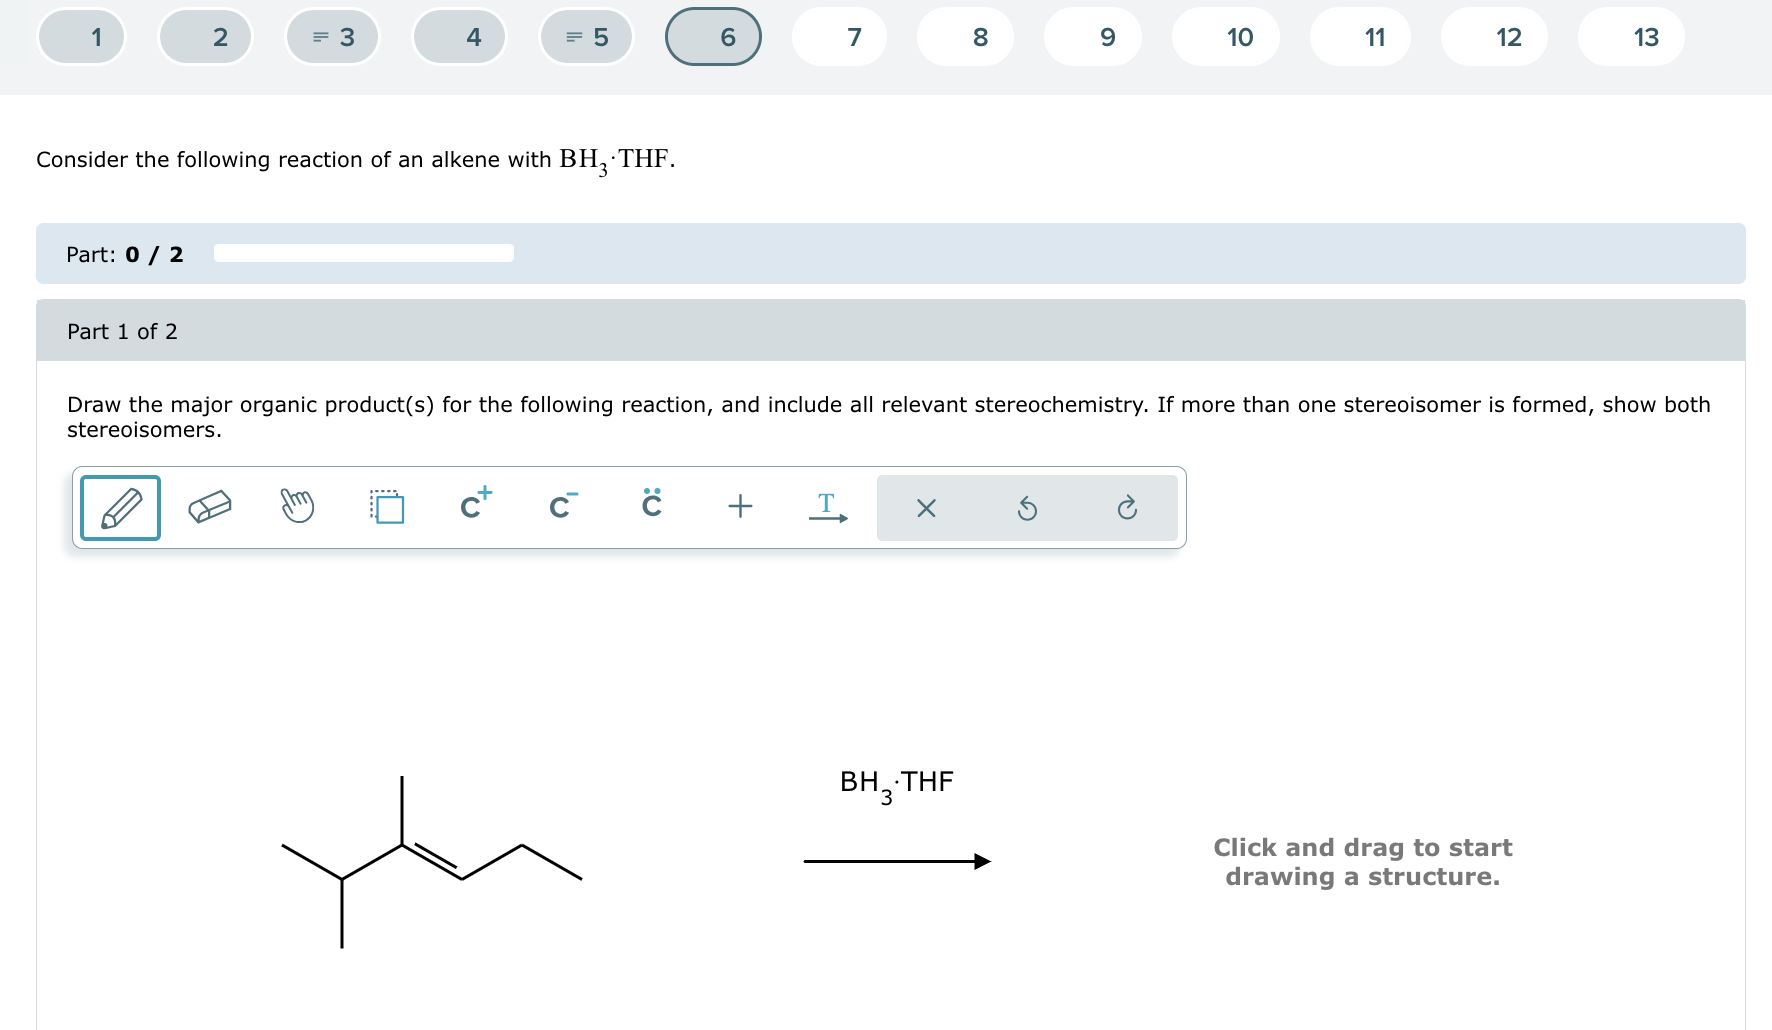Select the eraser tool
This screenshot has width=1772, height=1030.
(210, 508)
